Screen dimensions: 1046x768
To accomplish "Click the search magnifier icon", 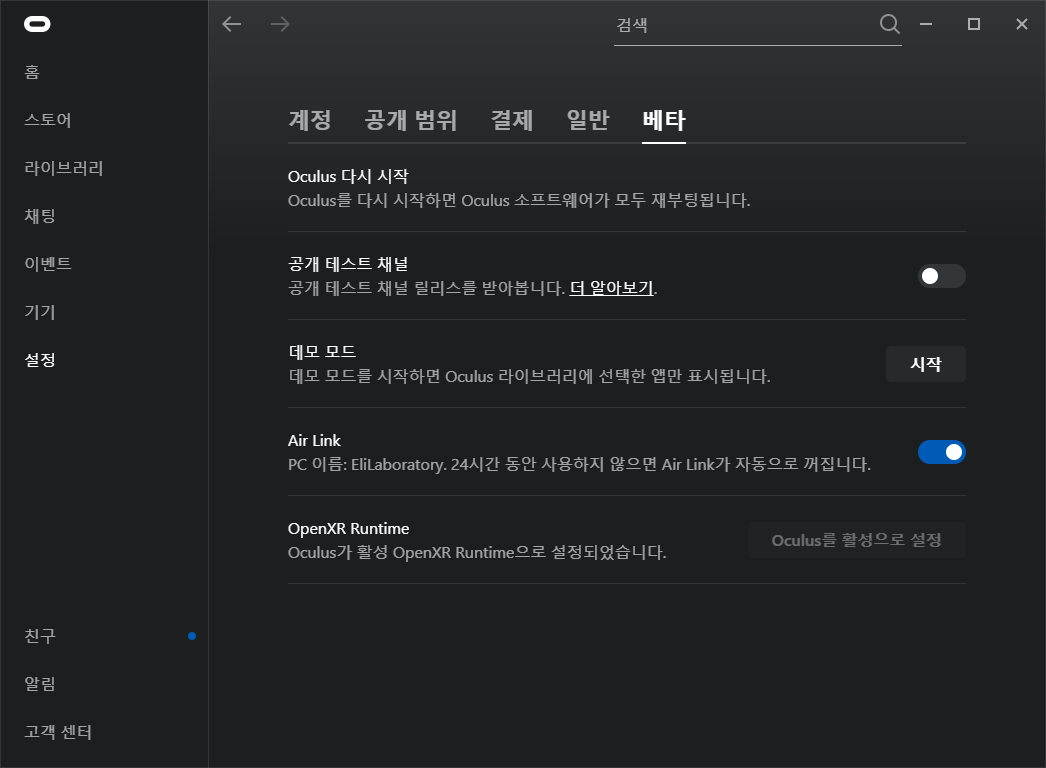I will pos(889,24).
